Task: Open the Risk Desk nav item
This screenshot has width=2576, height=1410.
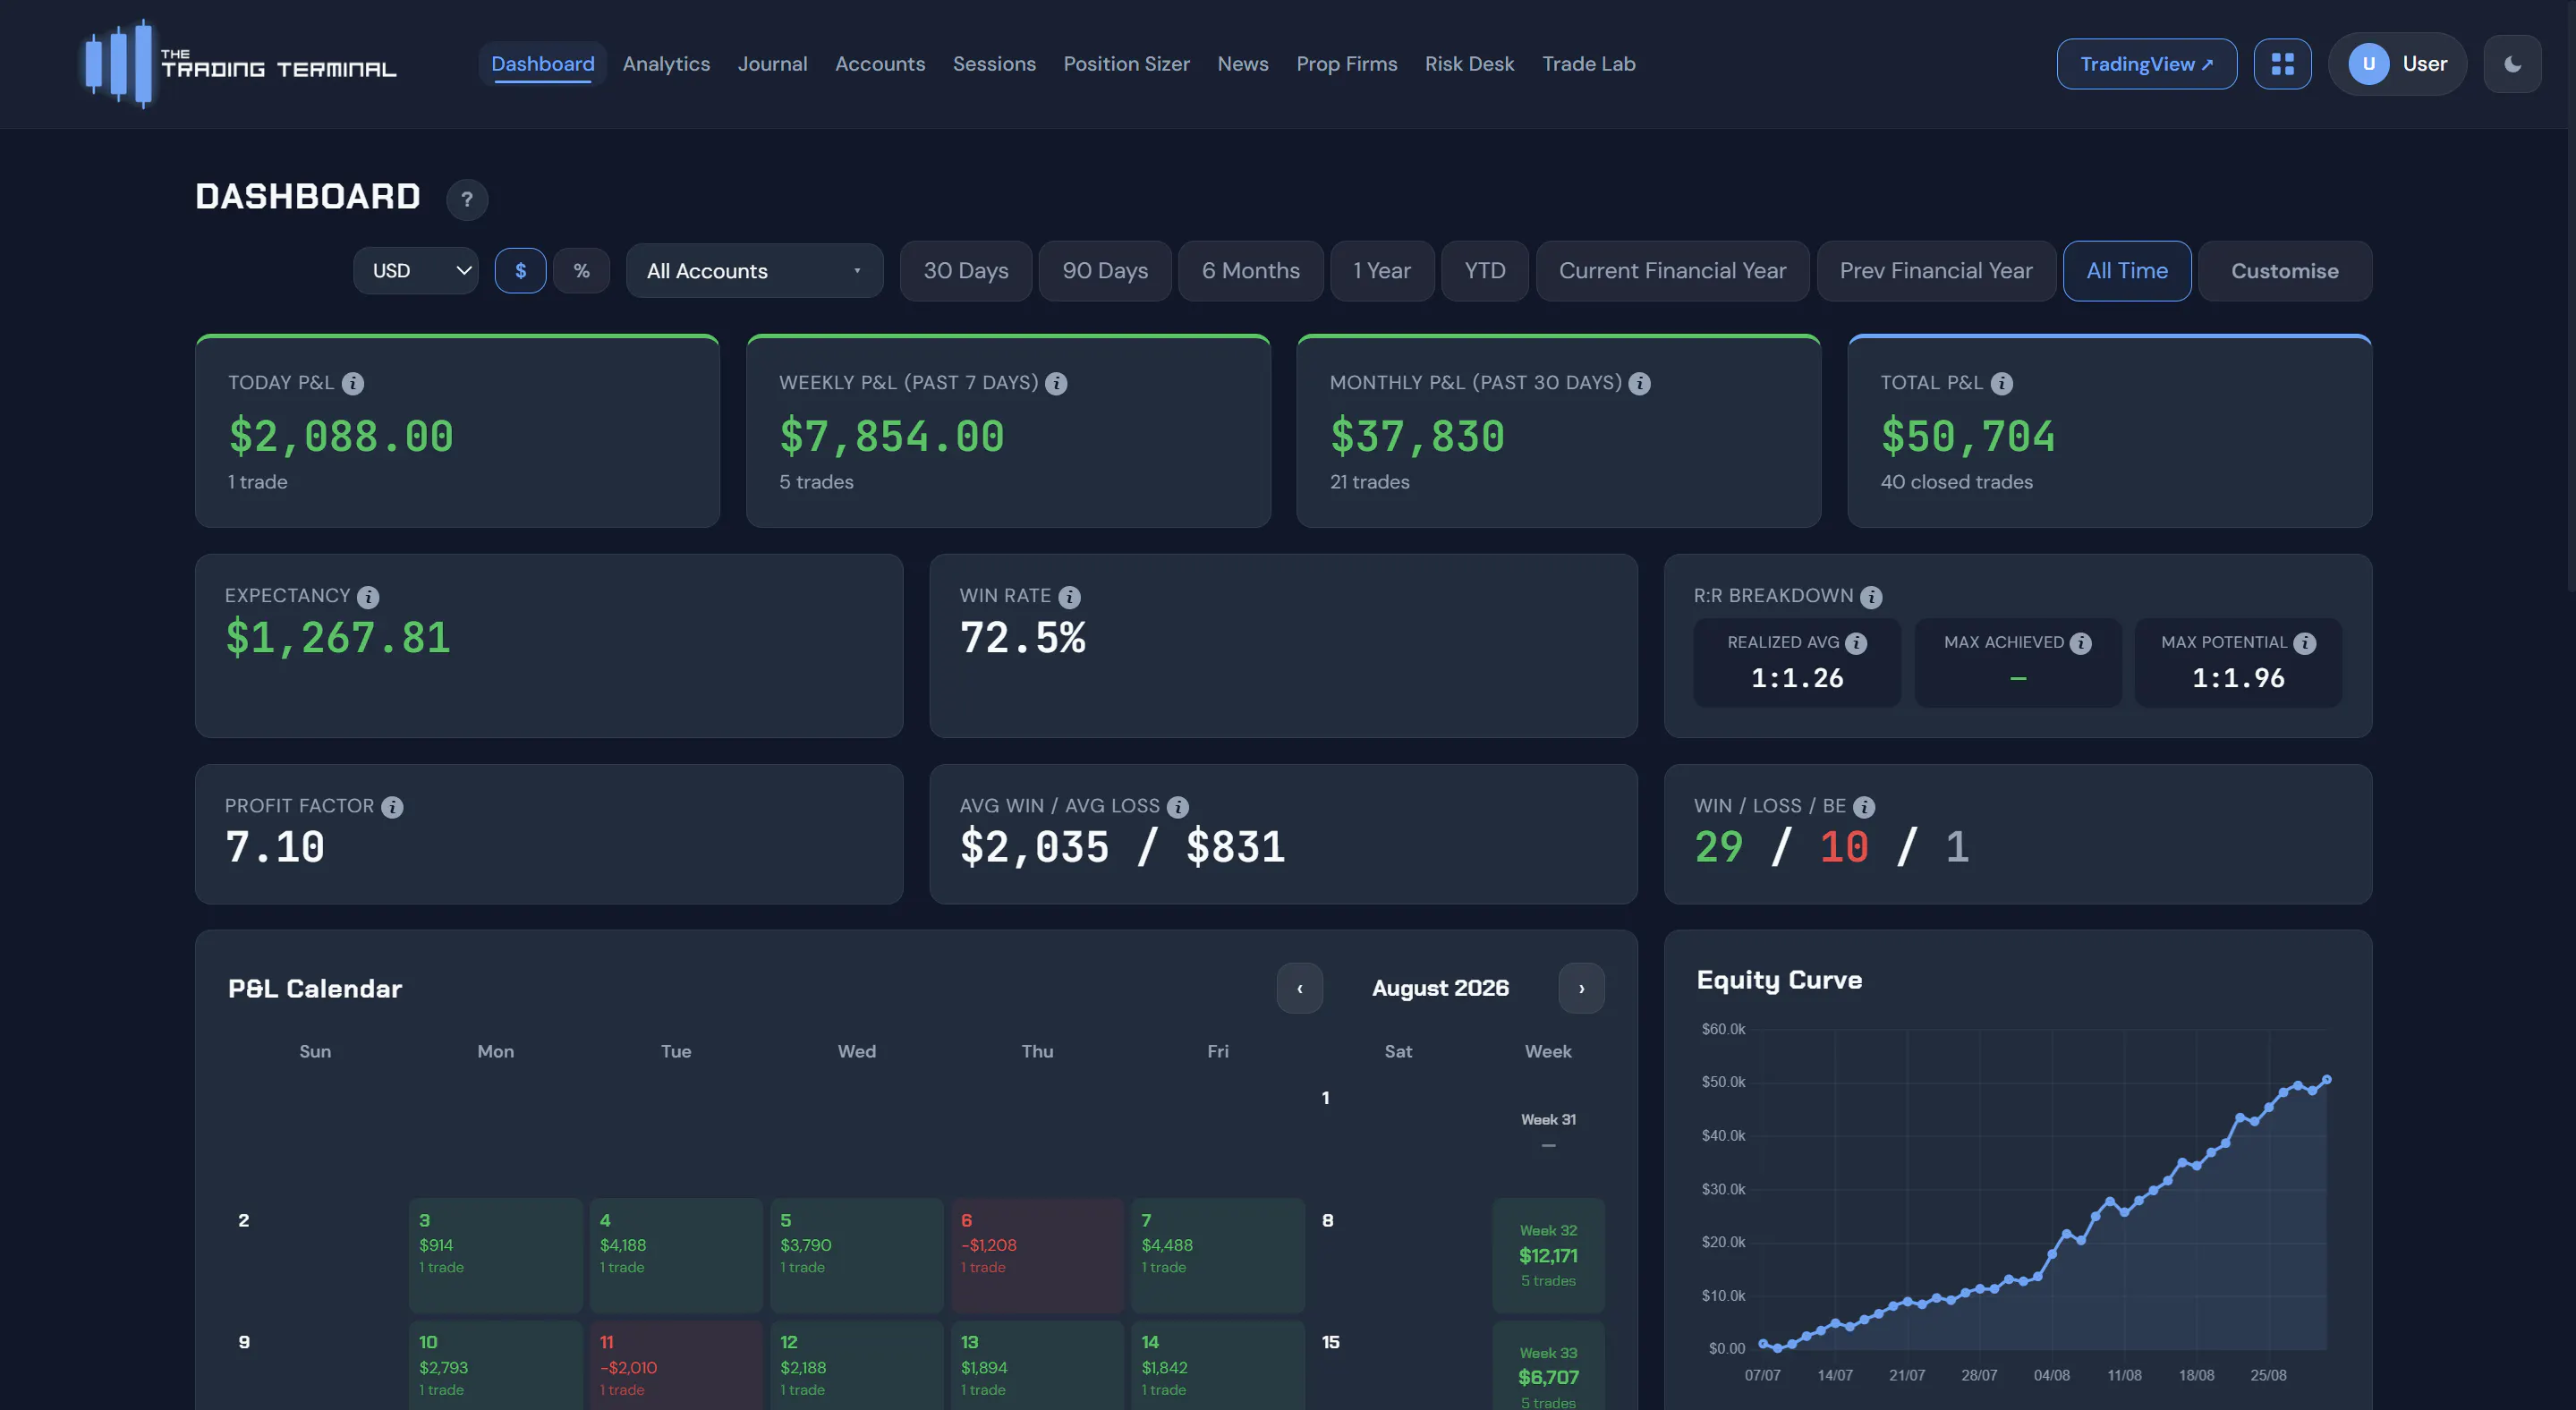Action: coord(1469,64)
